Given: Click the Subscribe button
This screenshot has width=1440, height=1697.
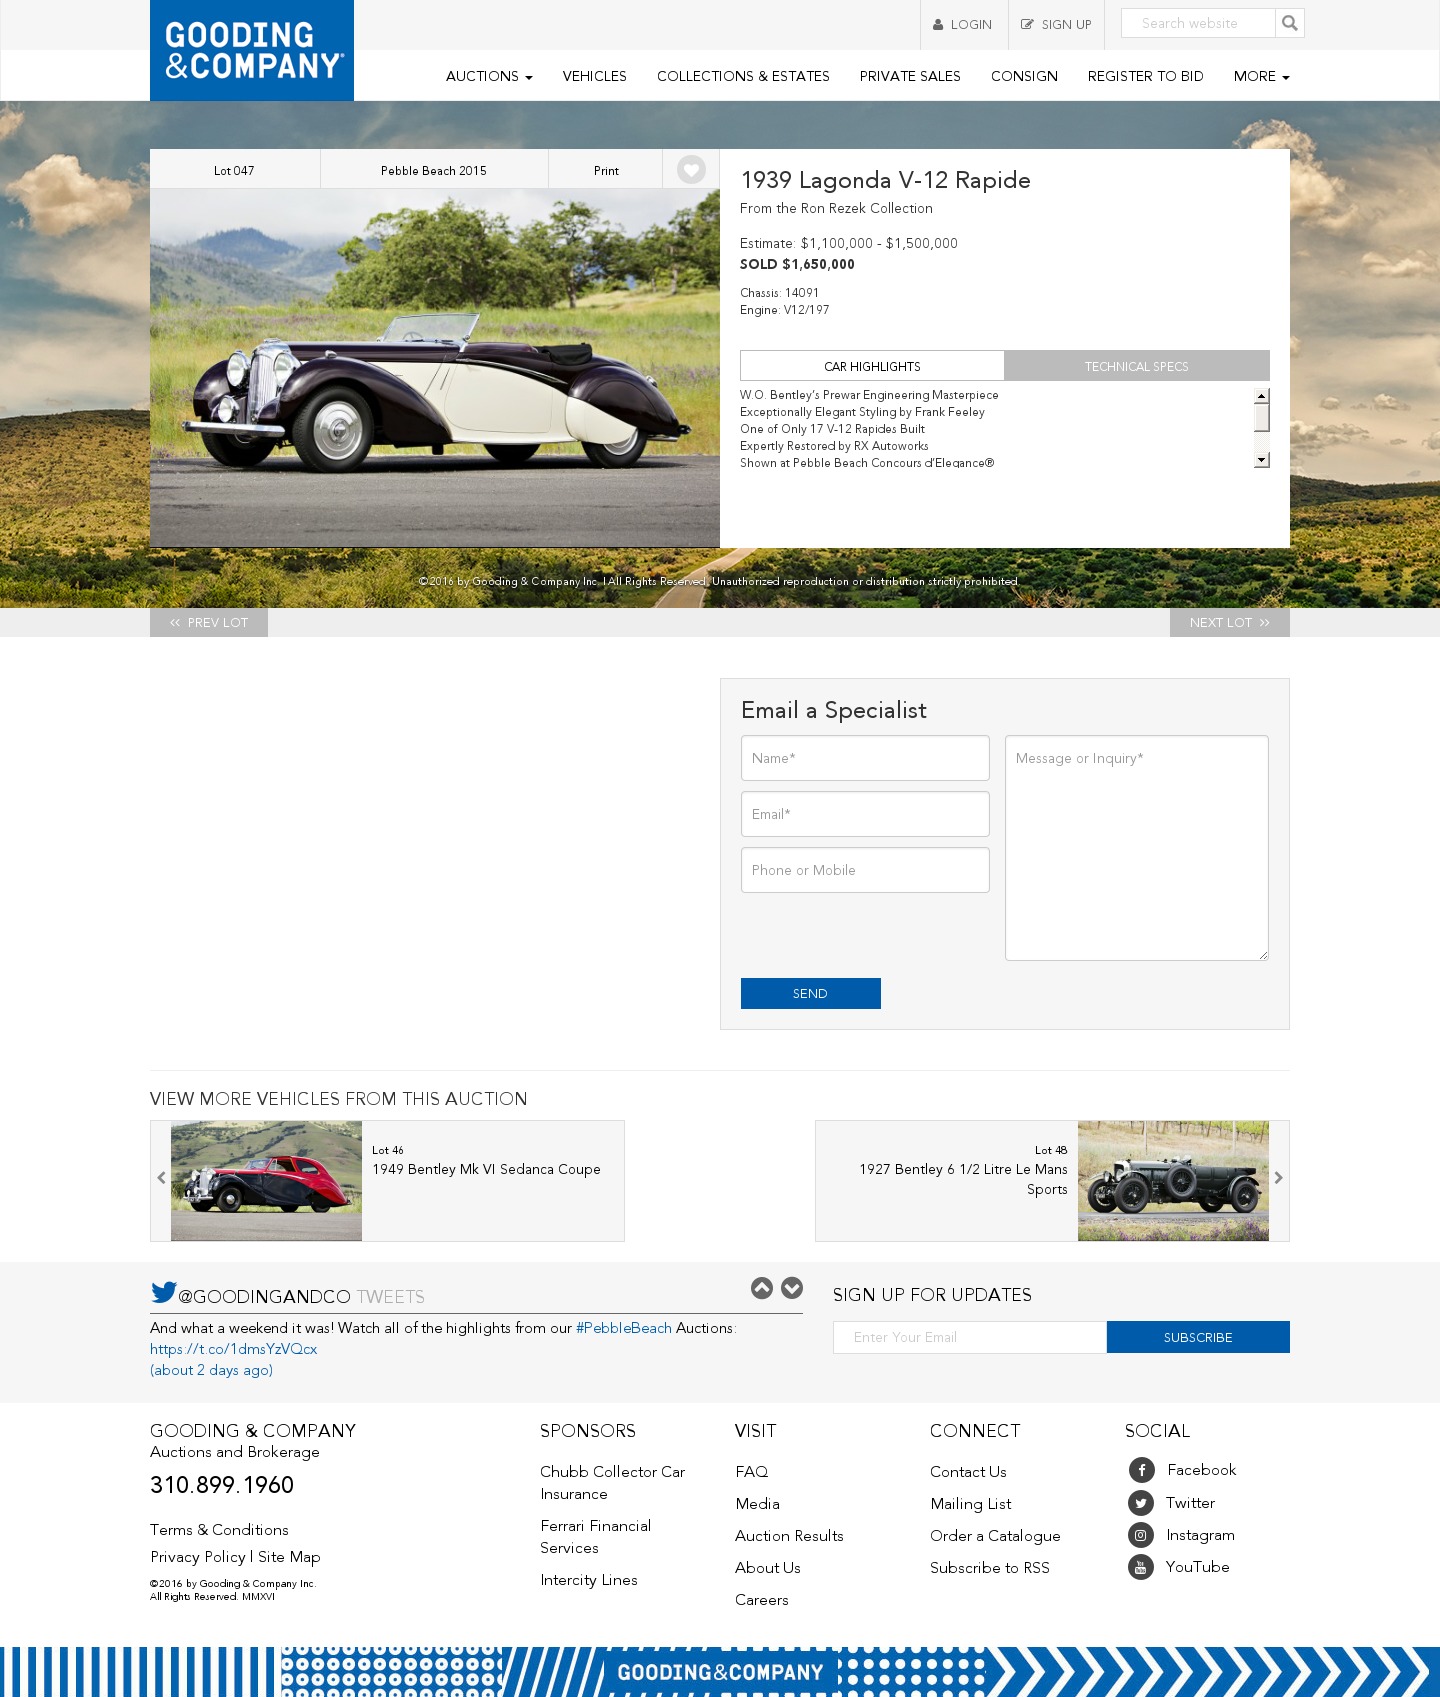Looking at the screenshot, I should pyautogui.click(x=1198, y=1337).
